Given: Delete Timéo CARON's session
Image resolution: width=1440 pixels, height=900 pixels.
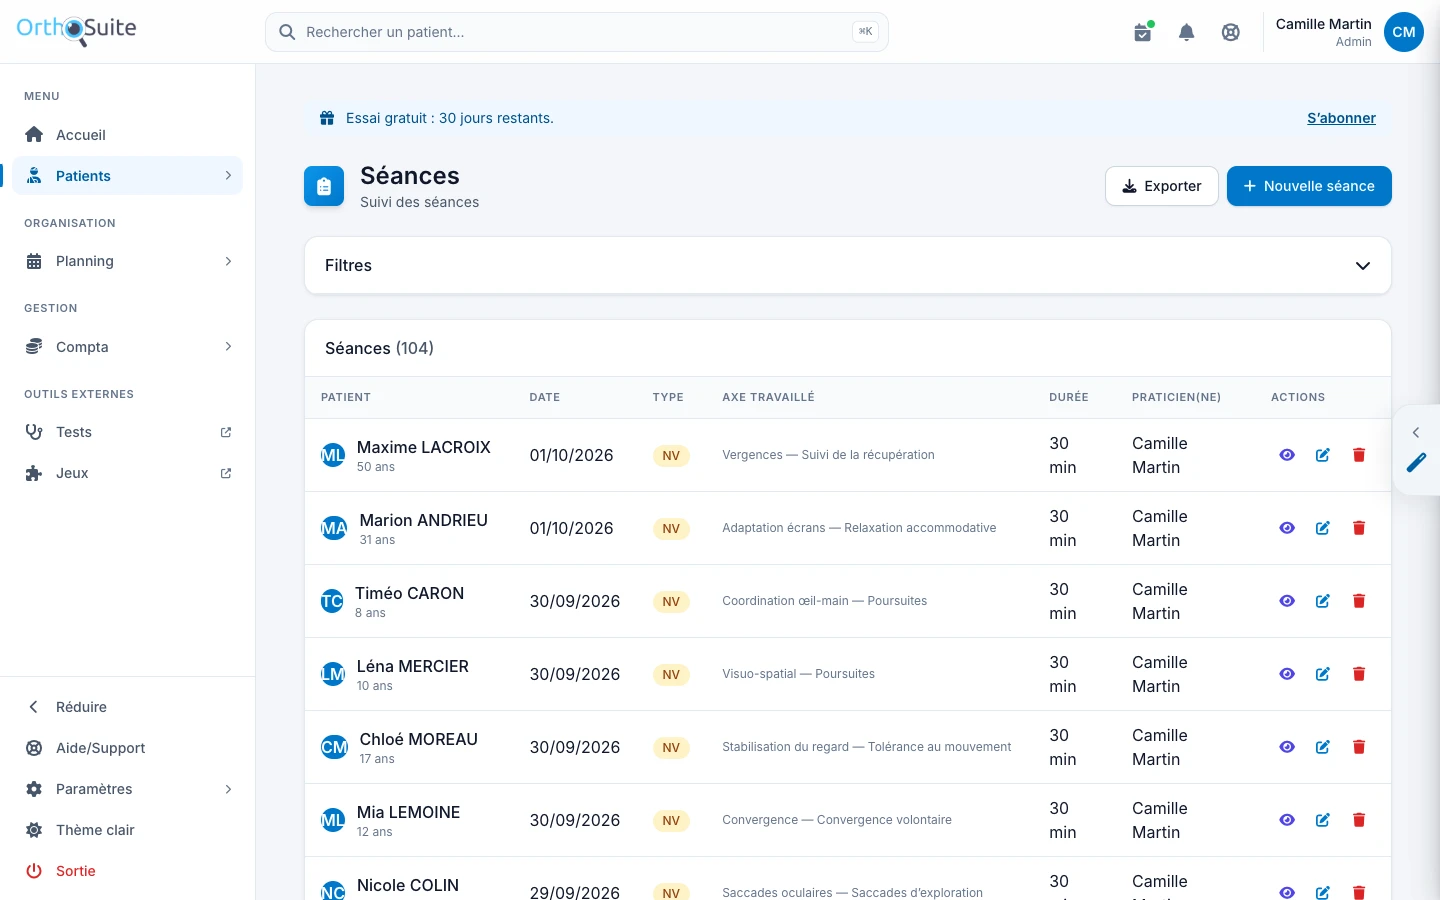Looking at the screenshot, I should (x=1359, y=601).
